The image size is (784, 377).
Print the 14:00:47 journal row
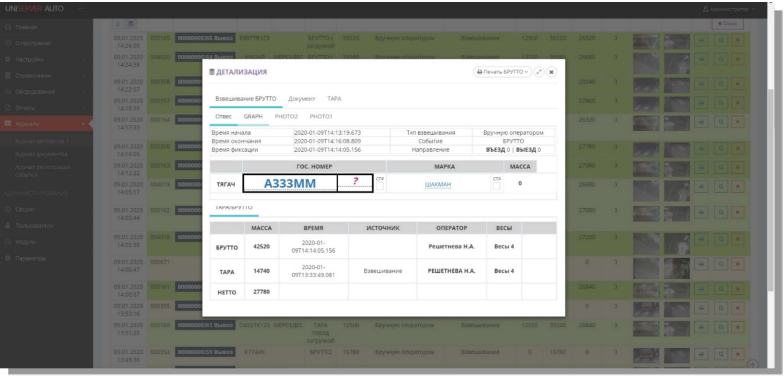[701, 265]
